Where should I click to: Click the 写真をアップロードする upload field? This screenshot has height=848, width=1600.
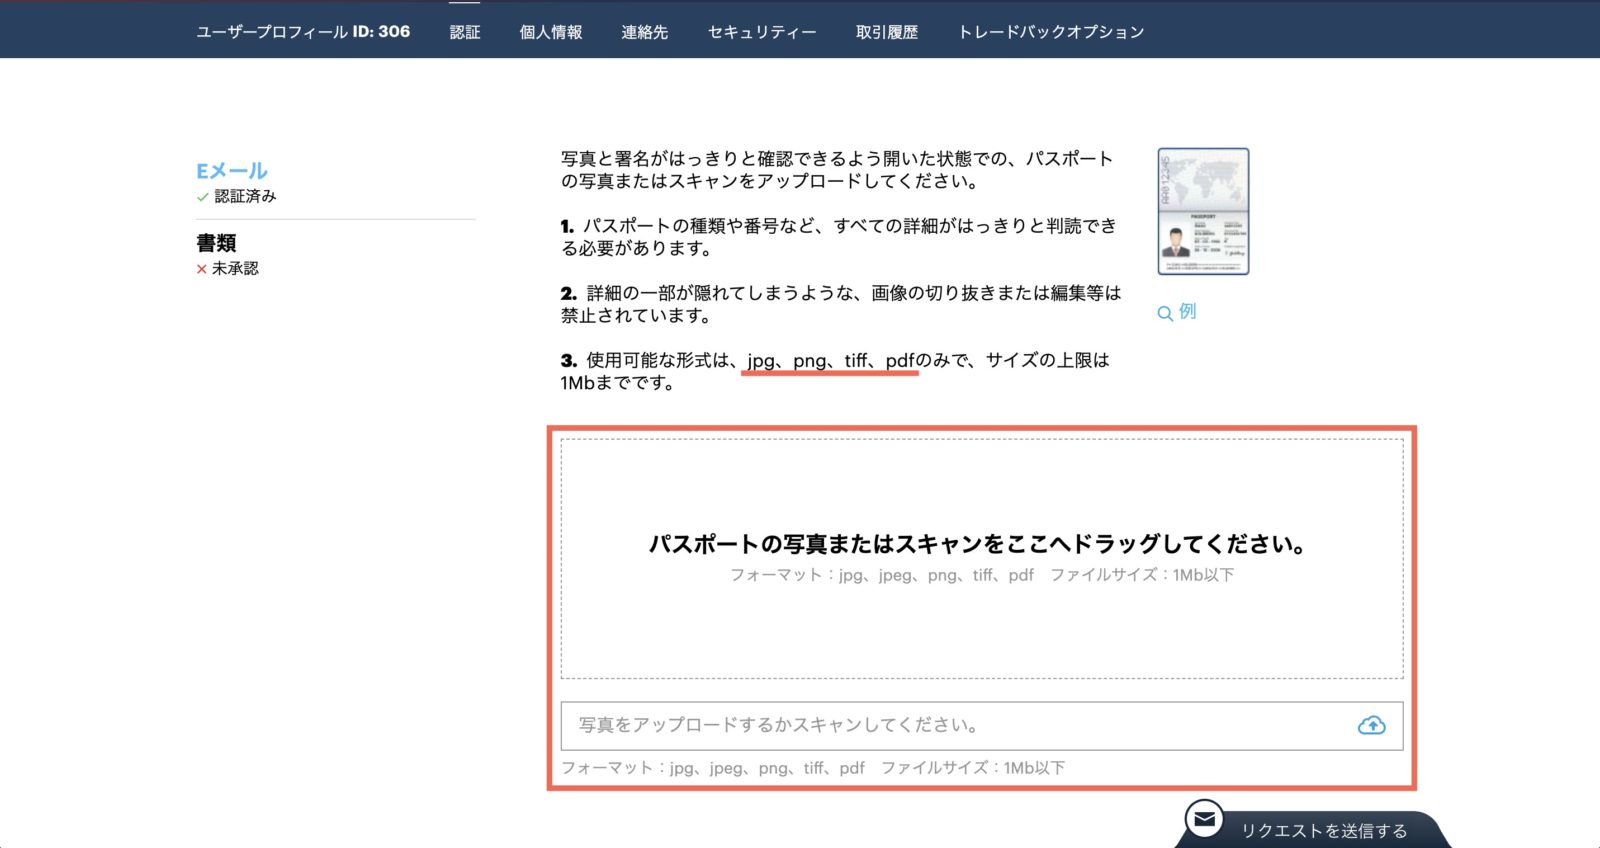tap(982, 726)
